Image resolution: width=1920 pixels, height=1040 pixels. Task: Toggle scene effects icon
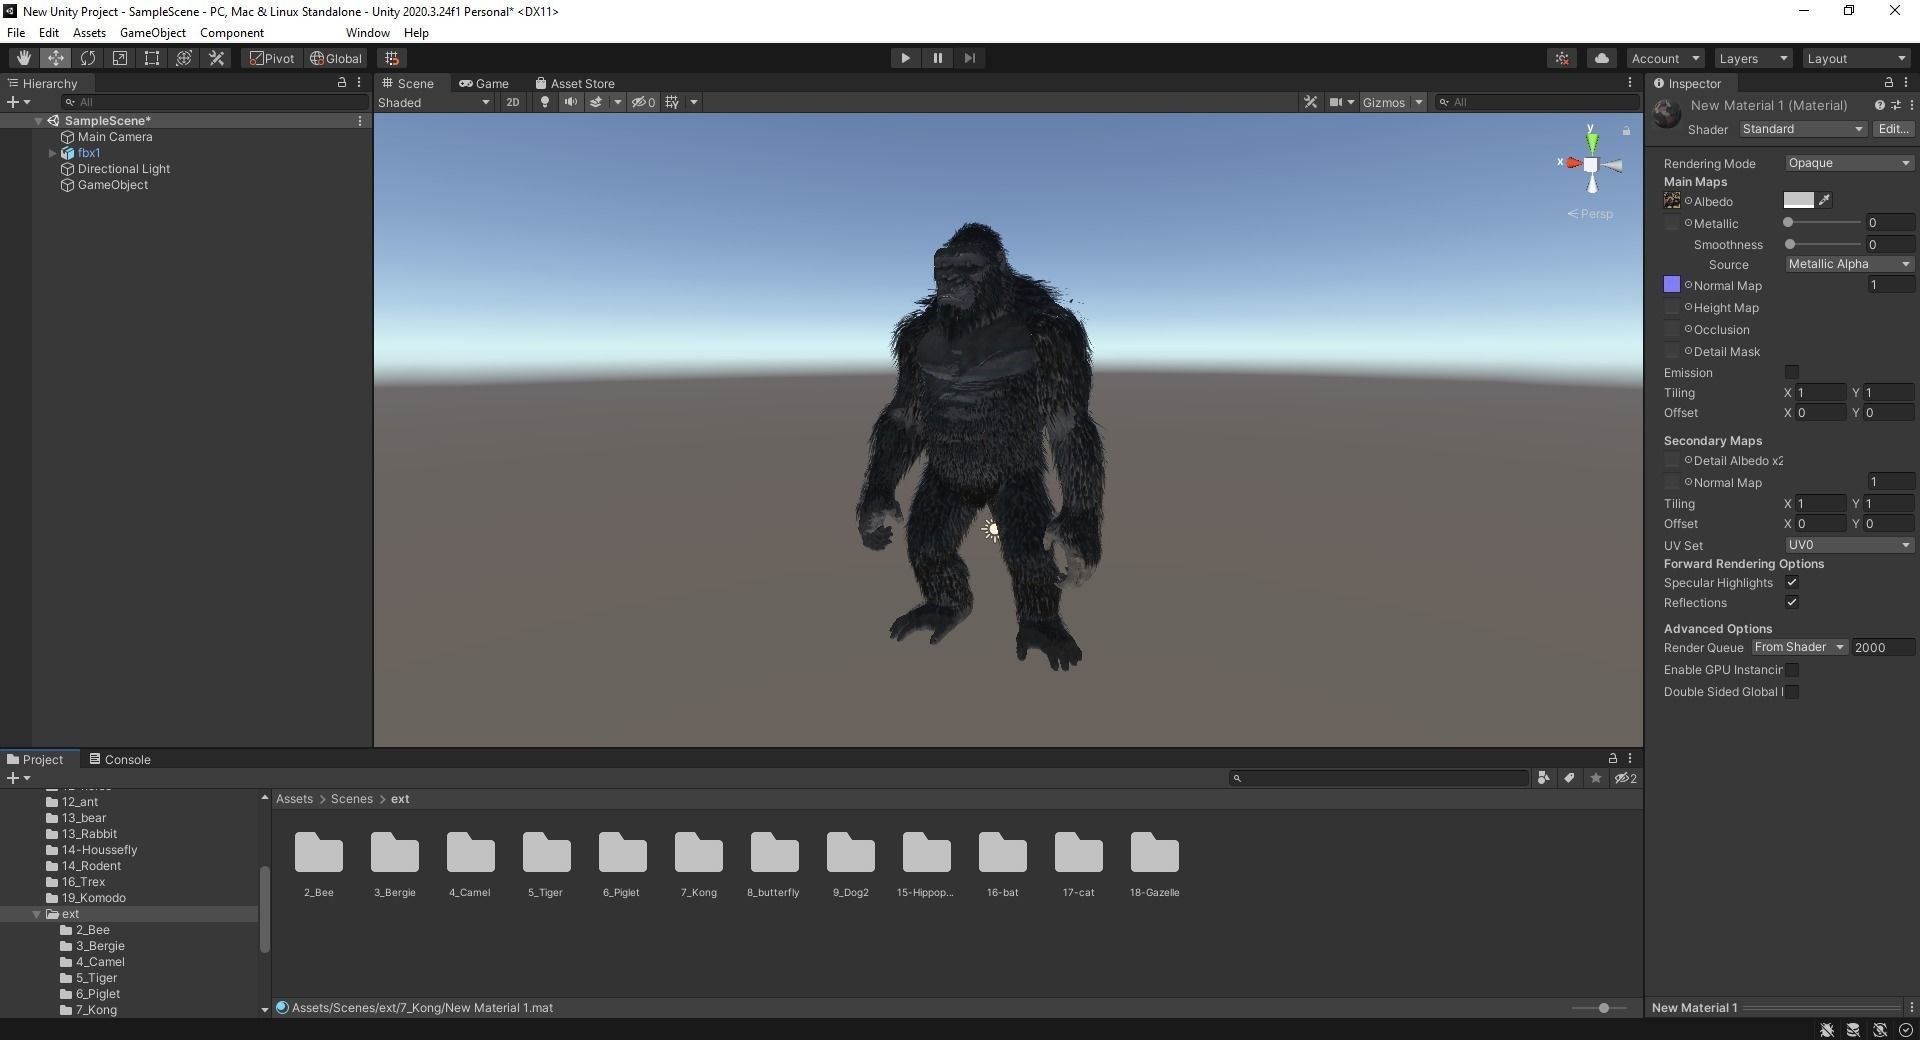point(596,102)
